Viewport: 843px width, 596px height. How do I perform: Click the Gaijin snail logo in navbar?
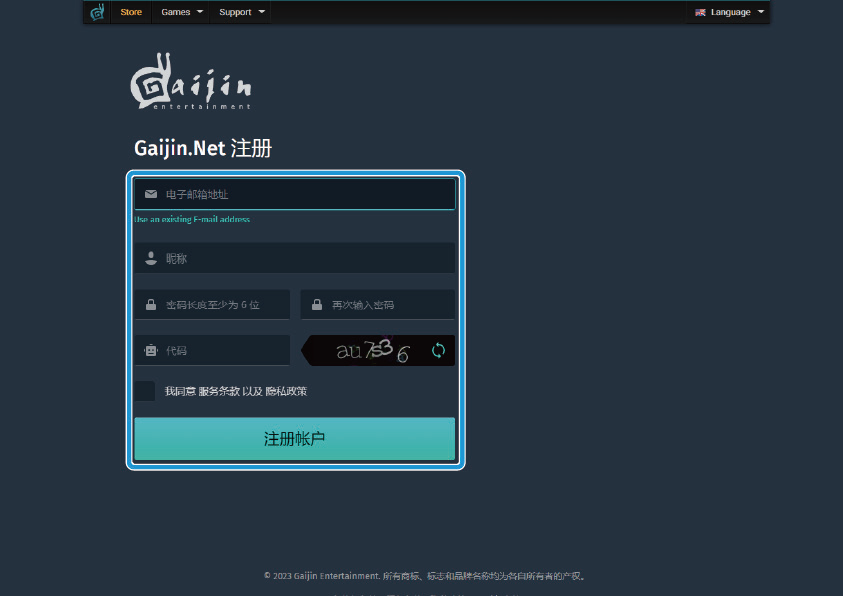point(97,12)
